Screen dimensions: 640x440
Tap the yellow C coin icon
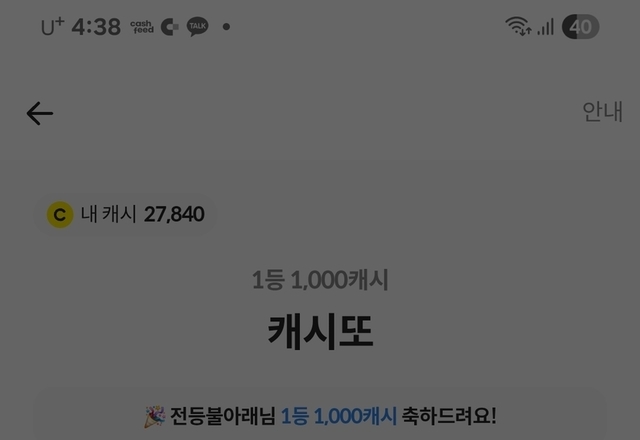click(x=60, y=214)
